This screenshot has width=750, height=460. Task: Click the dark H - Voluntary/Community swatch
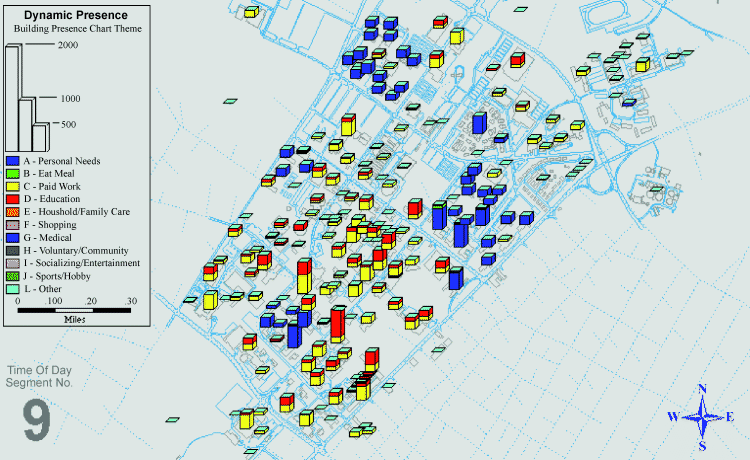coord(12,251)
